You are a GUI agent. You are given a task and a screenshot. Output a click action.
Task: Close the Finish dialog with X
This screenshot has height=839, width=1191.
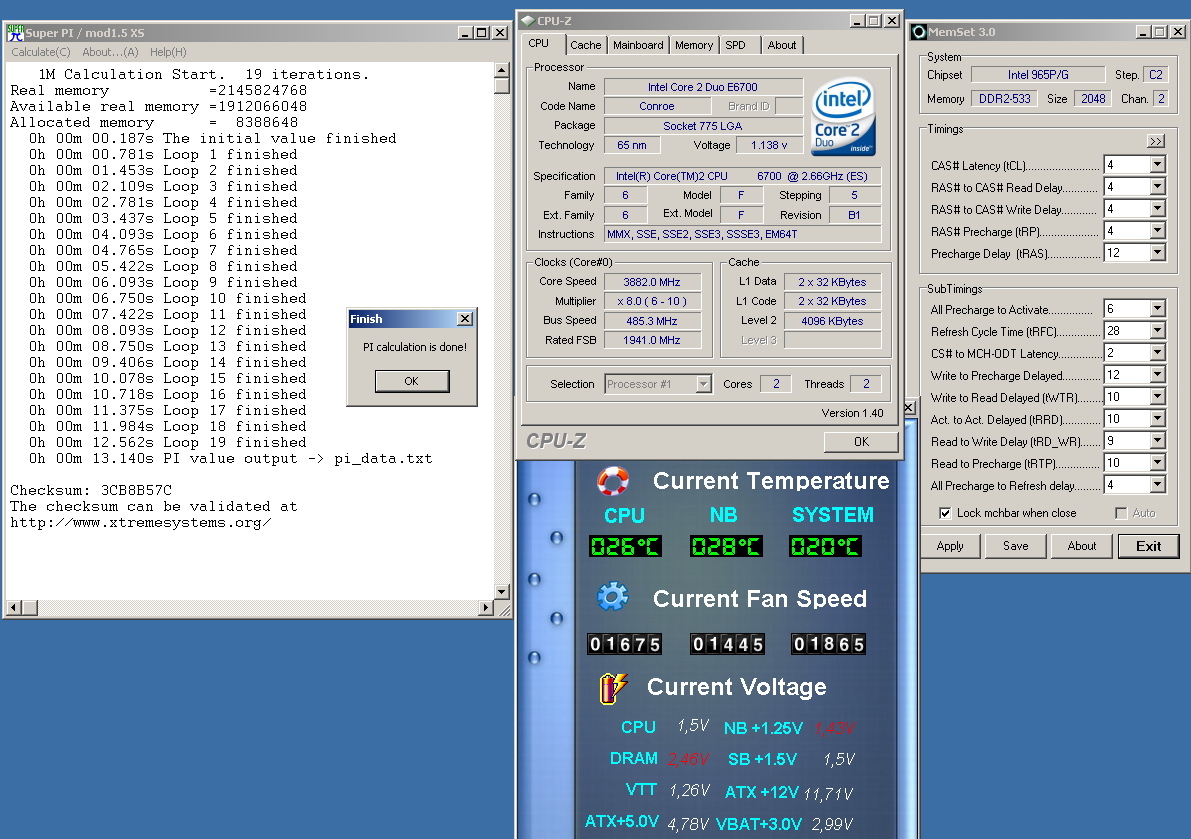(x=465, y=319)
